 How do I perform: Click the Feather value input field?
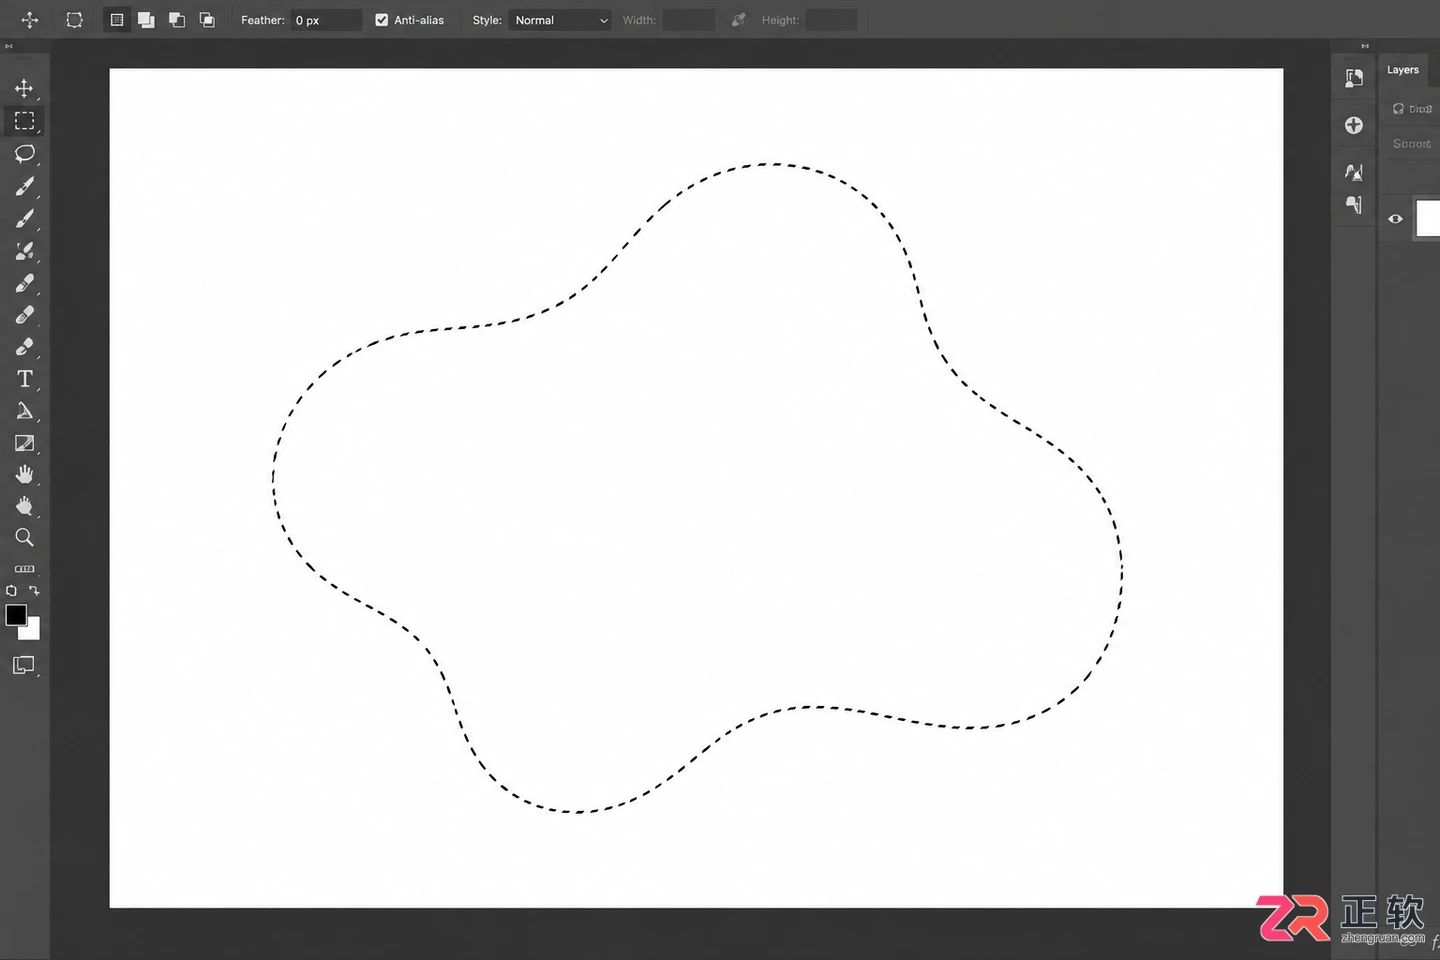(326, 20)
